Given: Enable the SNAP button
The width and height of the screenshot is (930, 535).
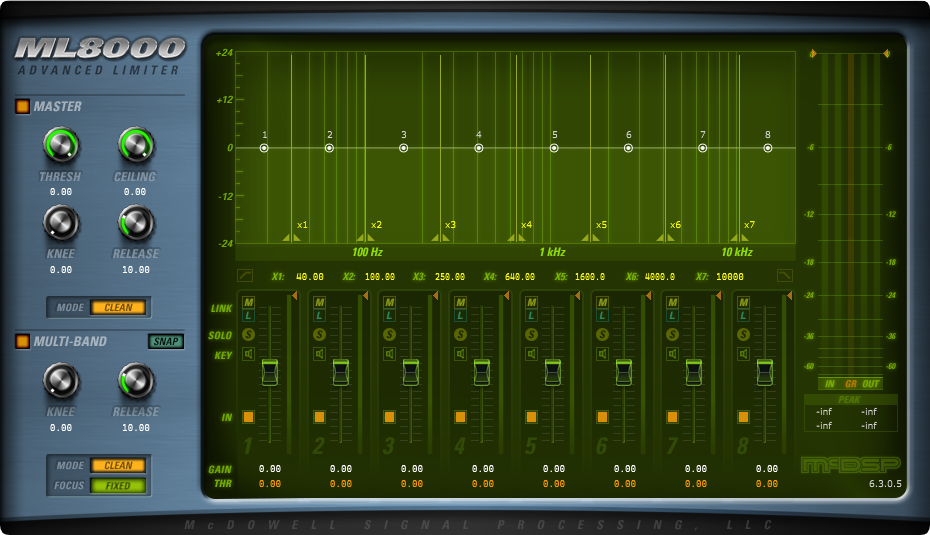Looking at the screenshot, I should tap(165, 342).
